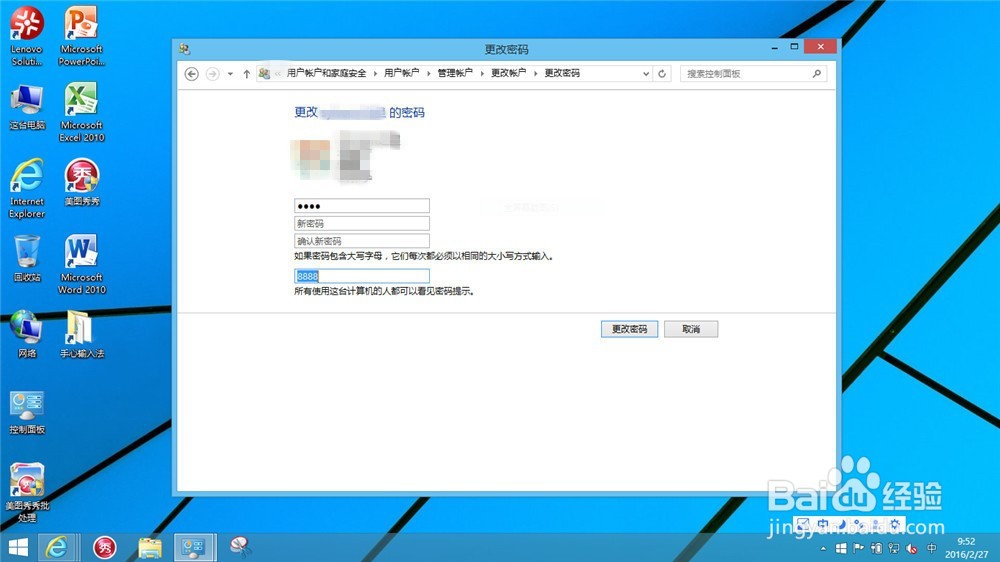Click the 更改密码 button
1000x562 pixels.
629,329
